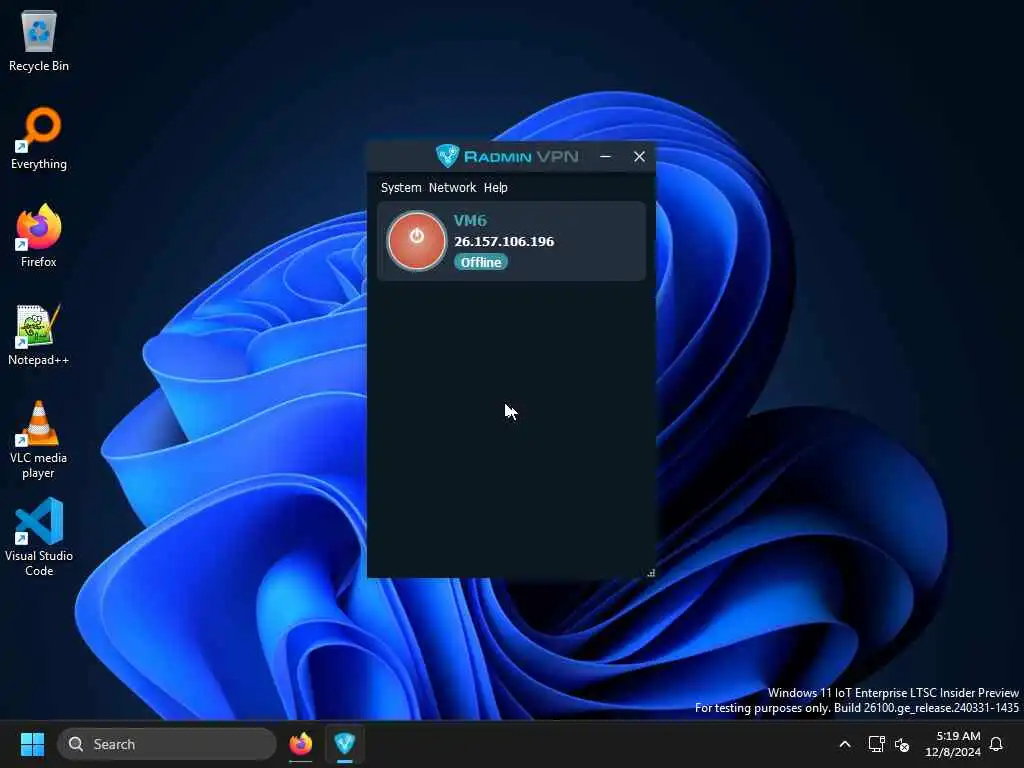
Task: Minimize the Radmin VPN window
Action: click(x=605, y=156)
